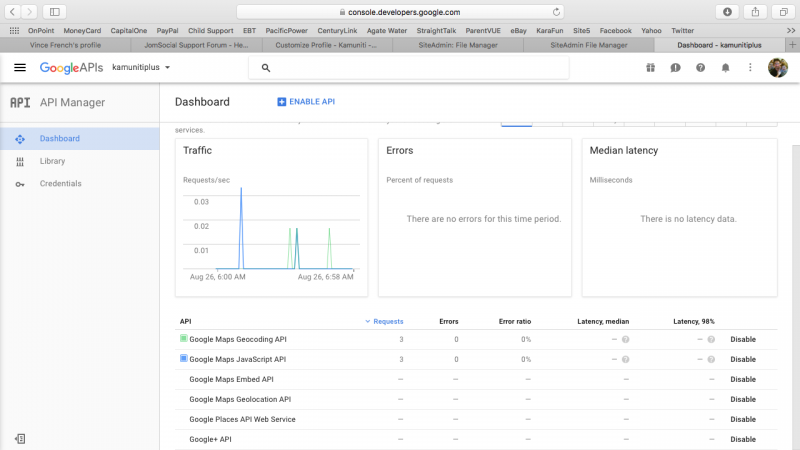Show all tabs overview icon
This screenshot has height=450, width=800.
point(783,12)
